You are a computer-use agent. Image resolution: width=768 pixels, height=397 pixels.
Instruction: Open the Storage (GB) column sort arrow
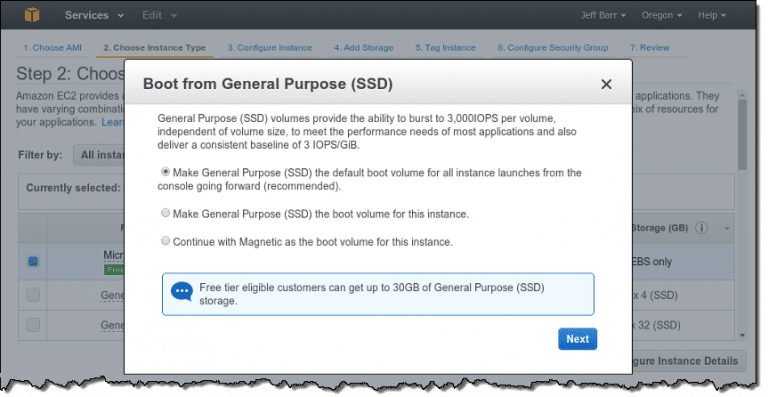coord(727,229)
